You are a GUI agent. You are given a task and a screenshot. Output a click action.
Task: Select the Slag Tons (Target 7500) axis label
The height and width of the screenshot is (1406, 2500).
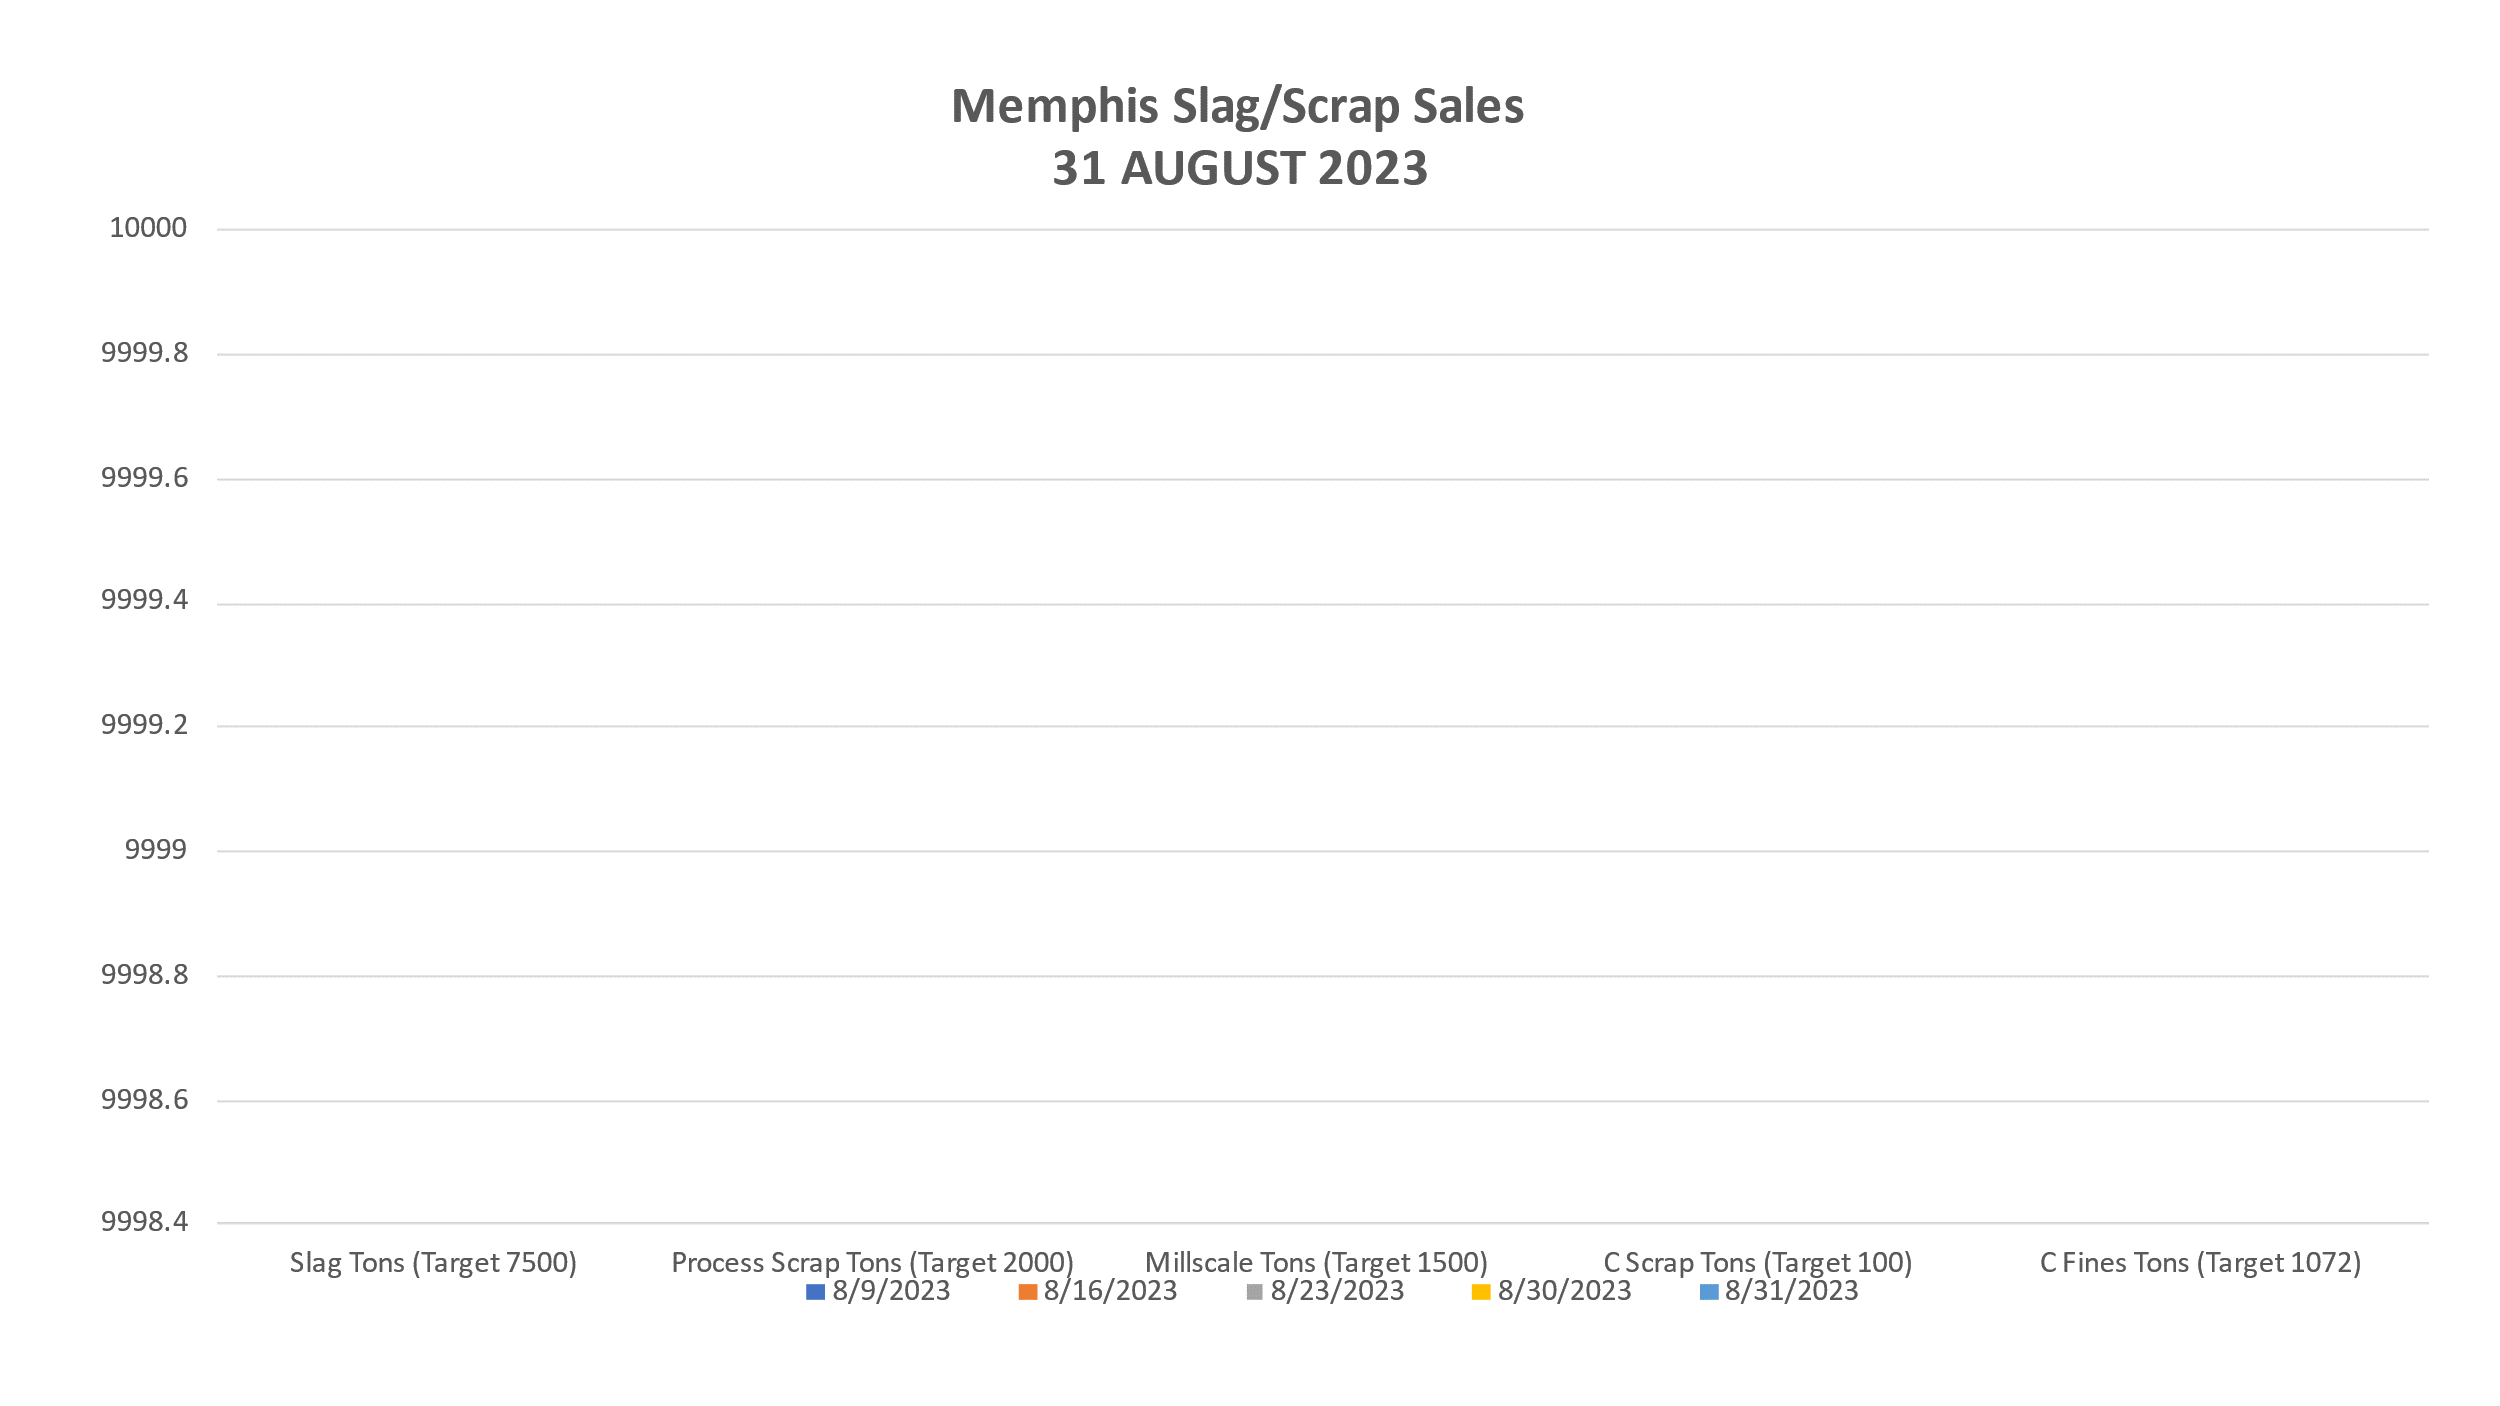433,1262
